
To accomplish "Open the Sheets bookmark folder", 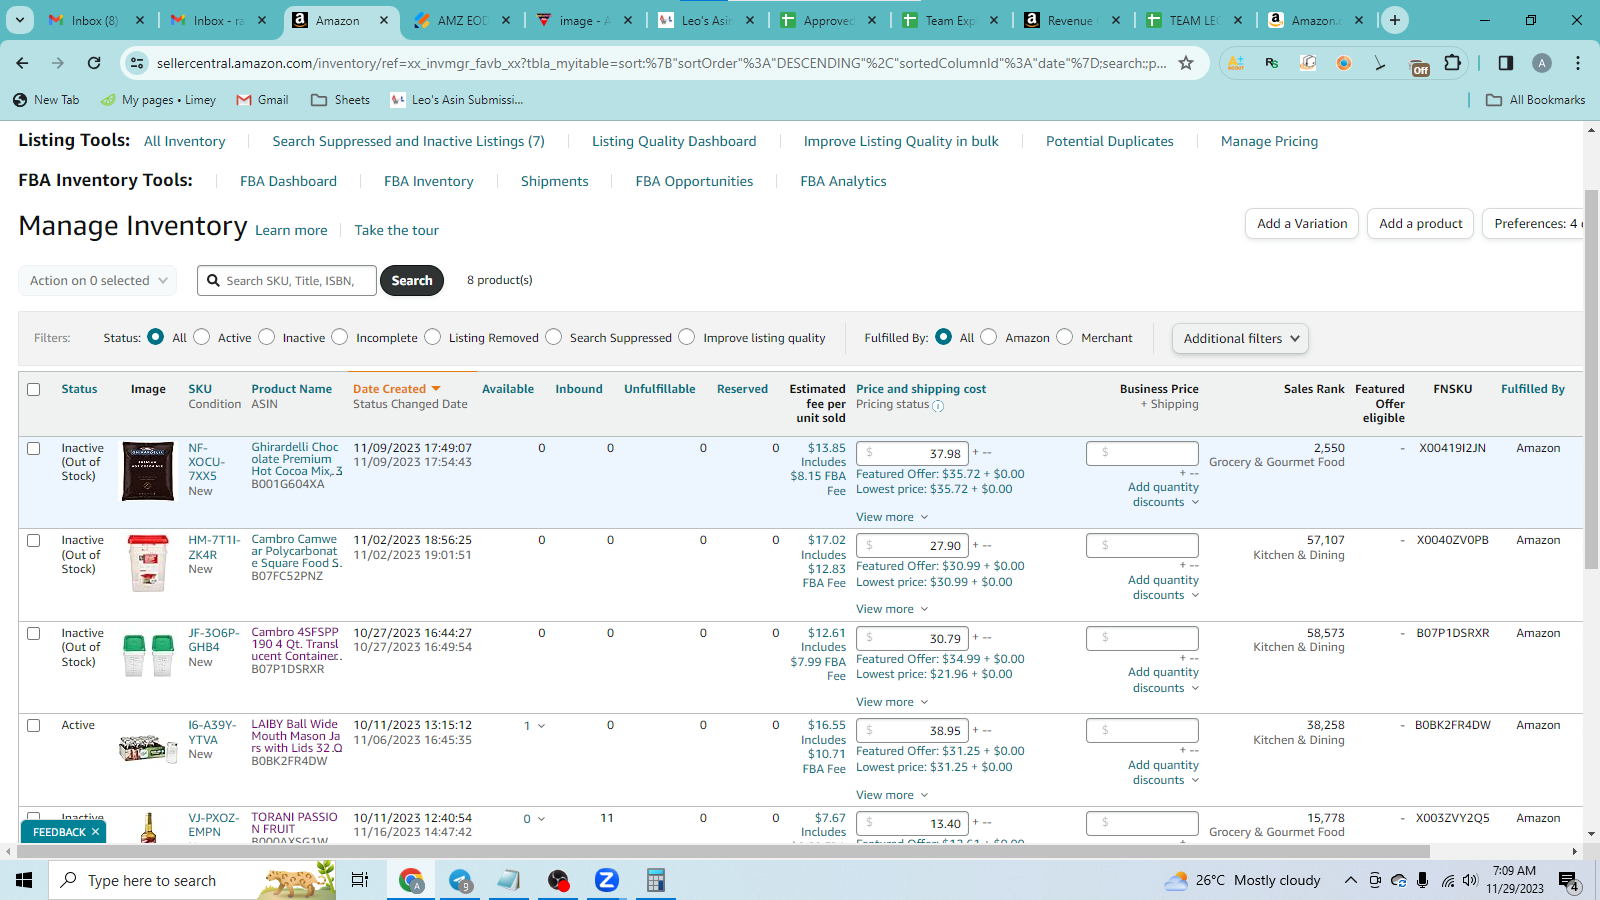I will pos(340,100).
